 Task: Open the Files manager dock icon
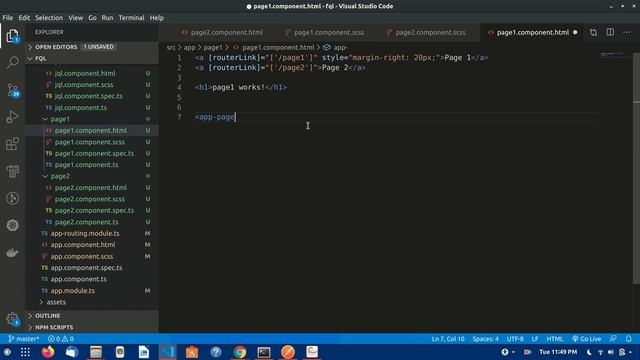[x=96, y=352]
